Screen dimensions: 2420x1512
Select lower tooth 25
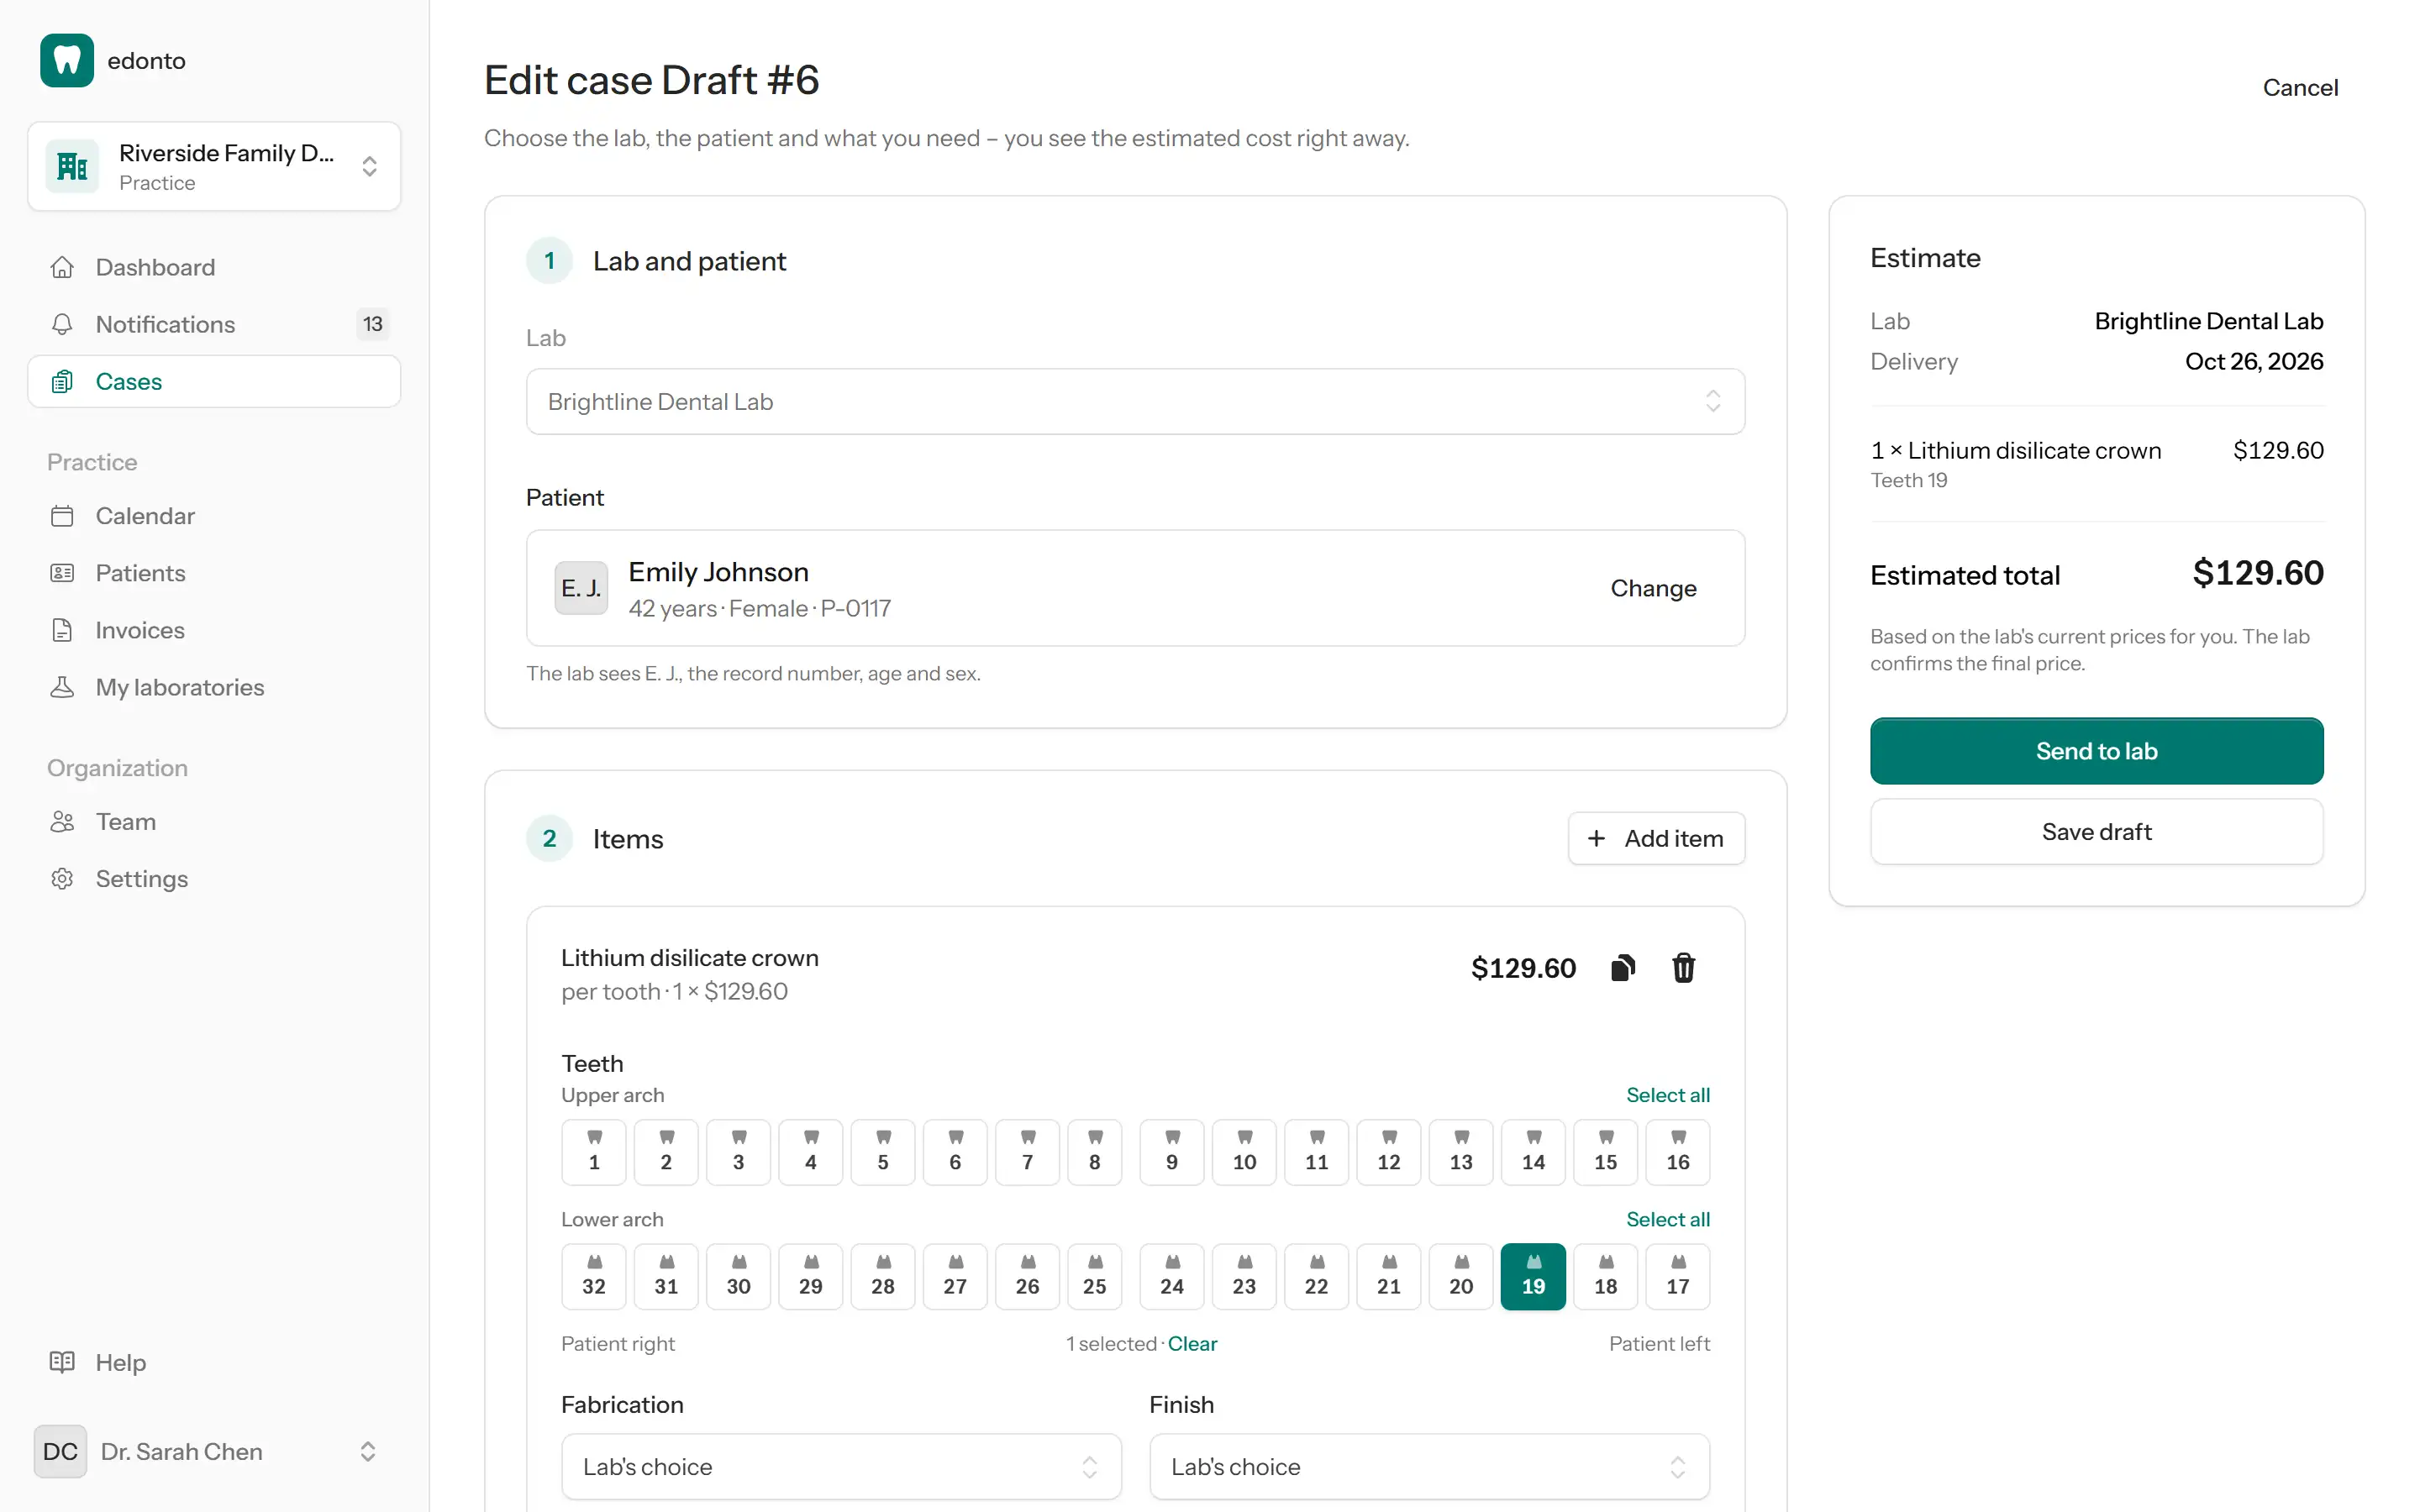pyautogui.click(x=1094, y=1276)
